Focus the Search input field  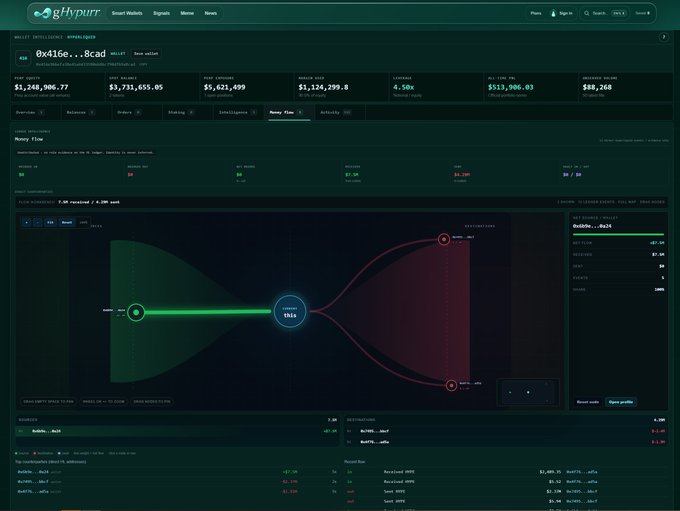[x=605, y=13]
